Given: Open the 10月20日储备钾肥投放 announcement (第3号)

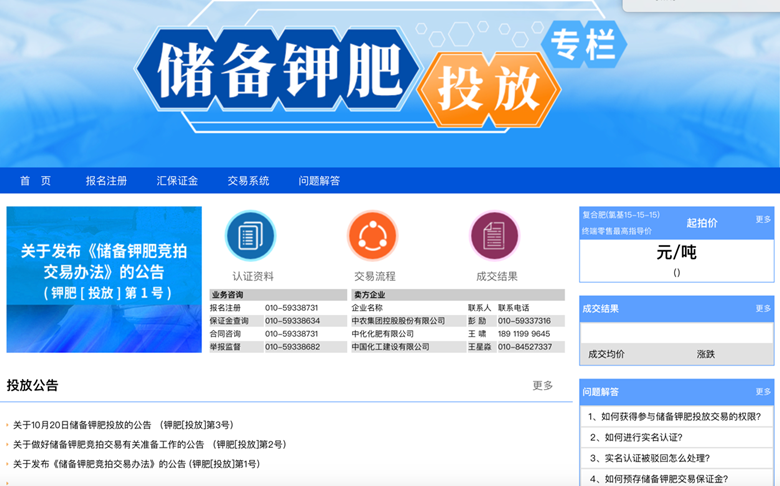Looking at the screenshot, I should tap(123, 425).
